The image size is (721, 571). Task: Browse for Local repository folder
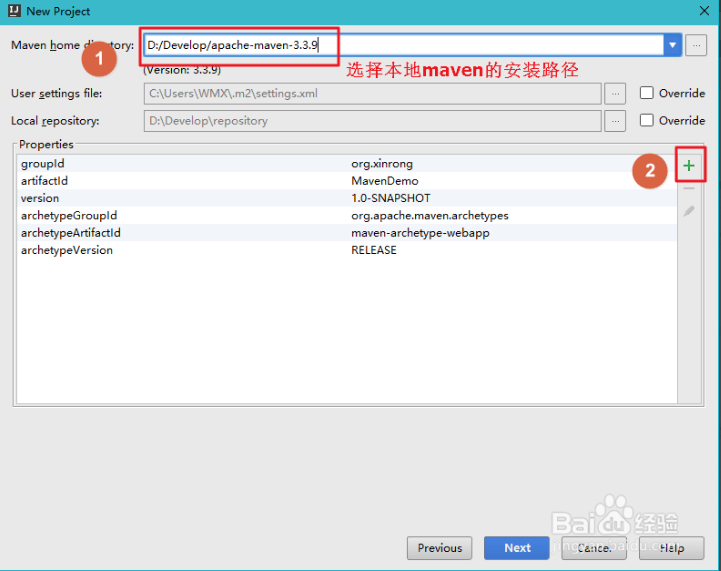coord(615,121)
